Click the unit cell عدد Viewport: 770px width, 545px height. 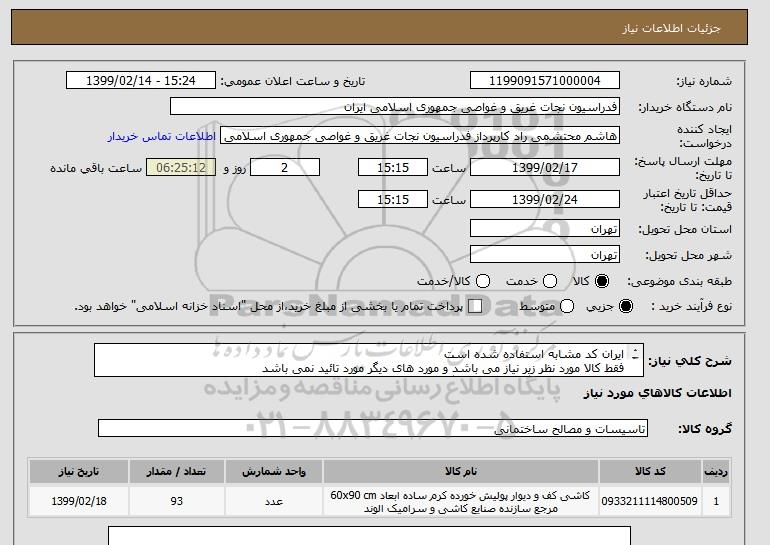pyautogui.click(x=274, y=501)
